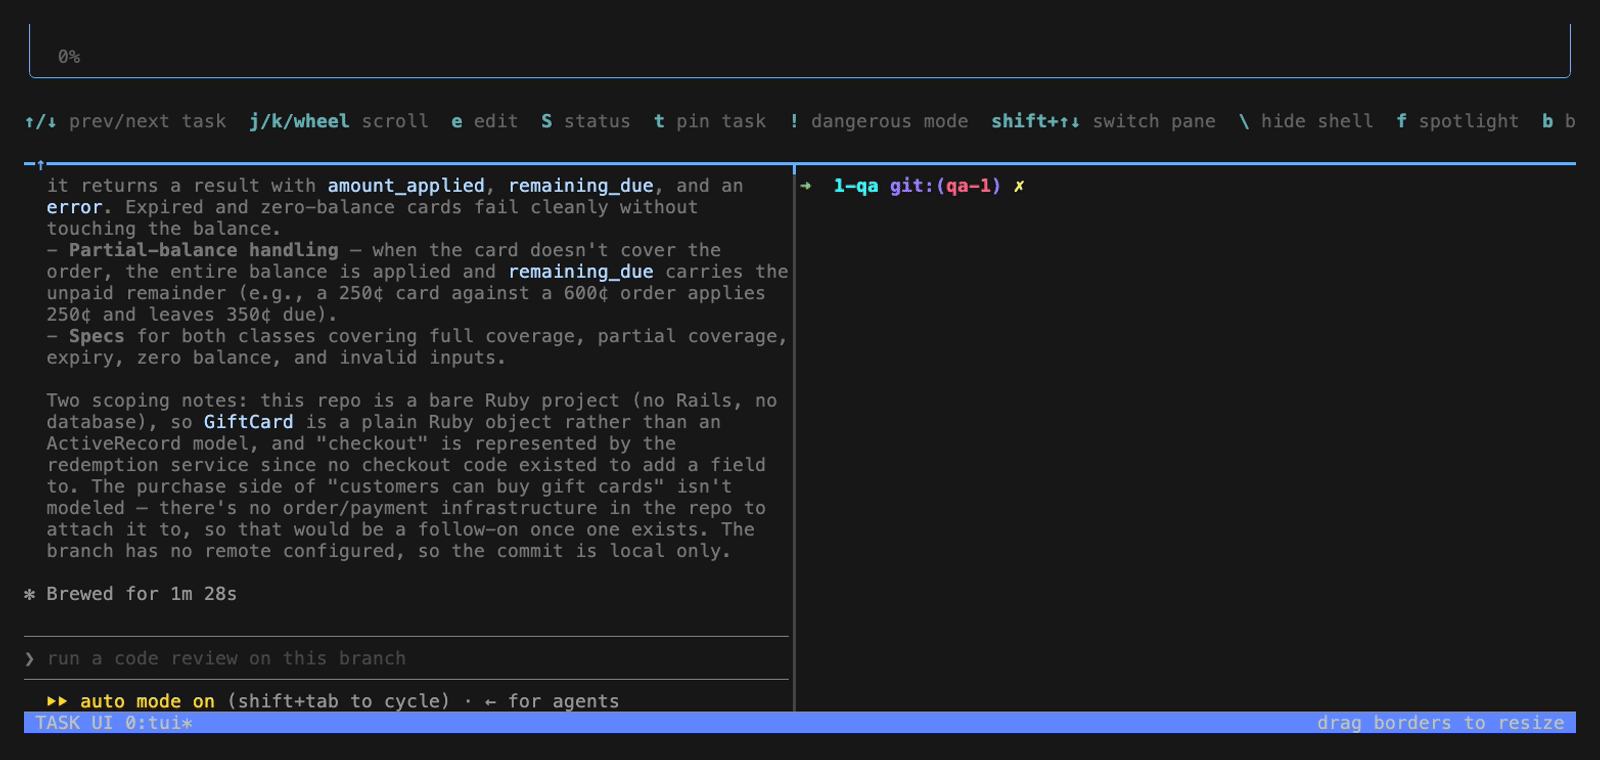Click the 'Specs' bold bullet text
Screen dimensions: 1600x760
pyautogui.click(x=97, y=336)
